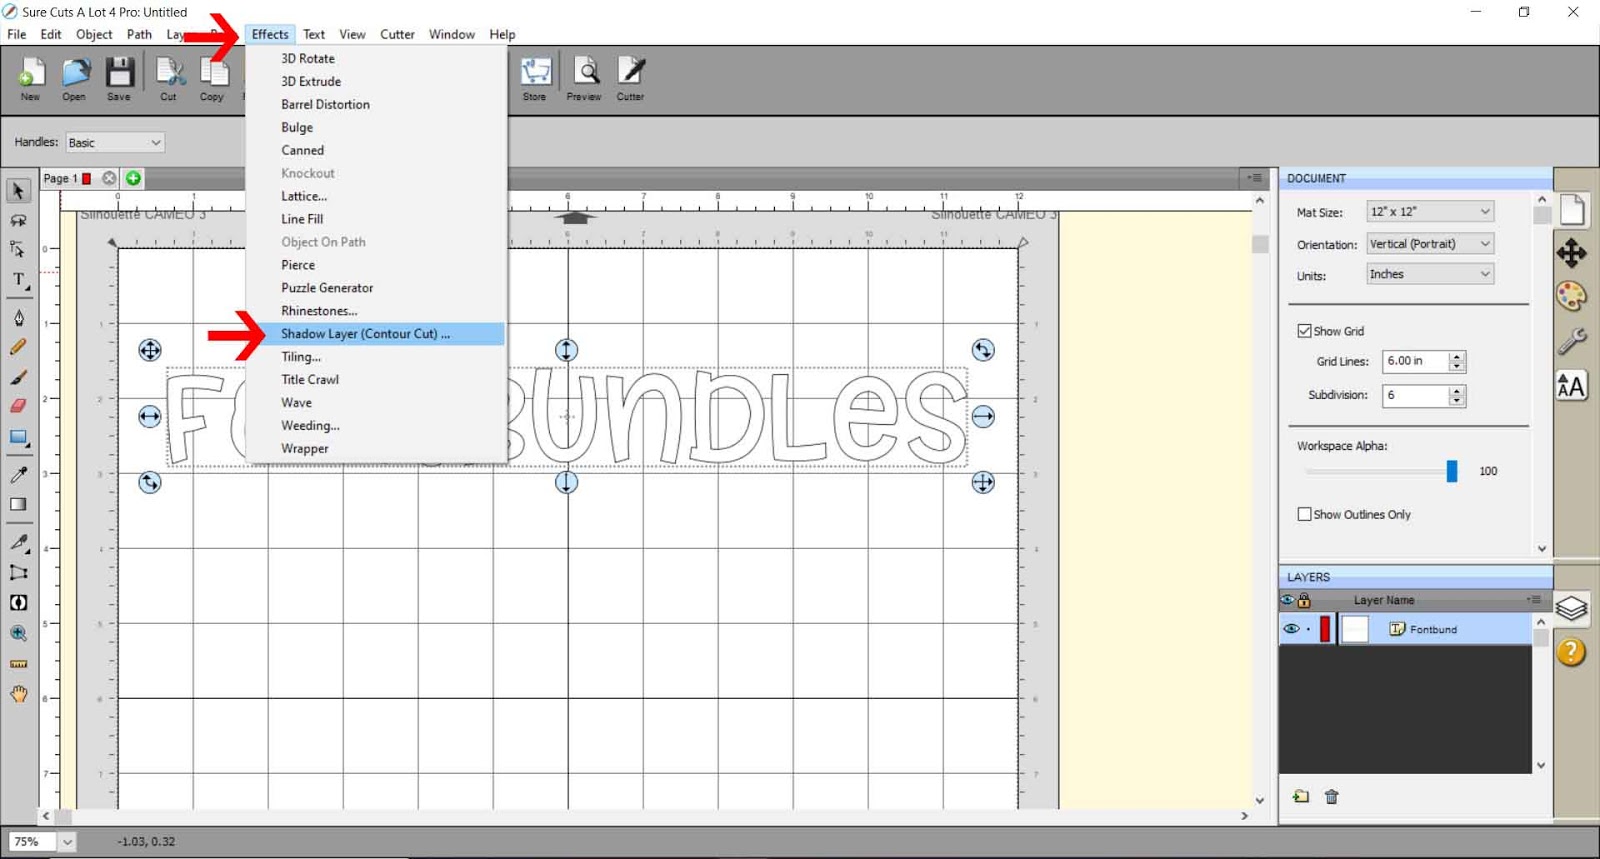Choose Puzzle Generator effect
The height and width of the screenshot is (859, 1600).
376,288
